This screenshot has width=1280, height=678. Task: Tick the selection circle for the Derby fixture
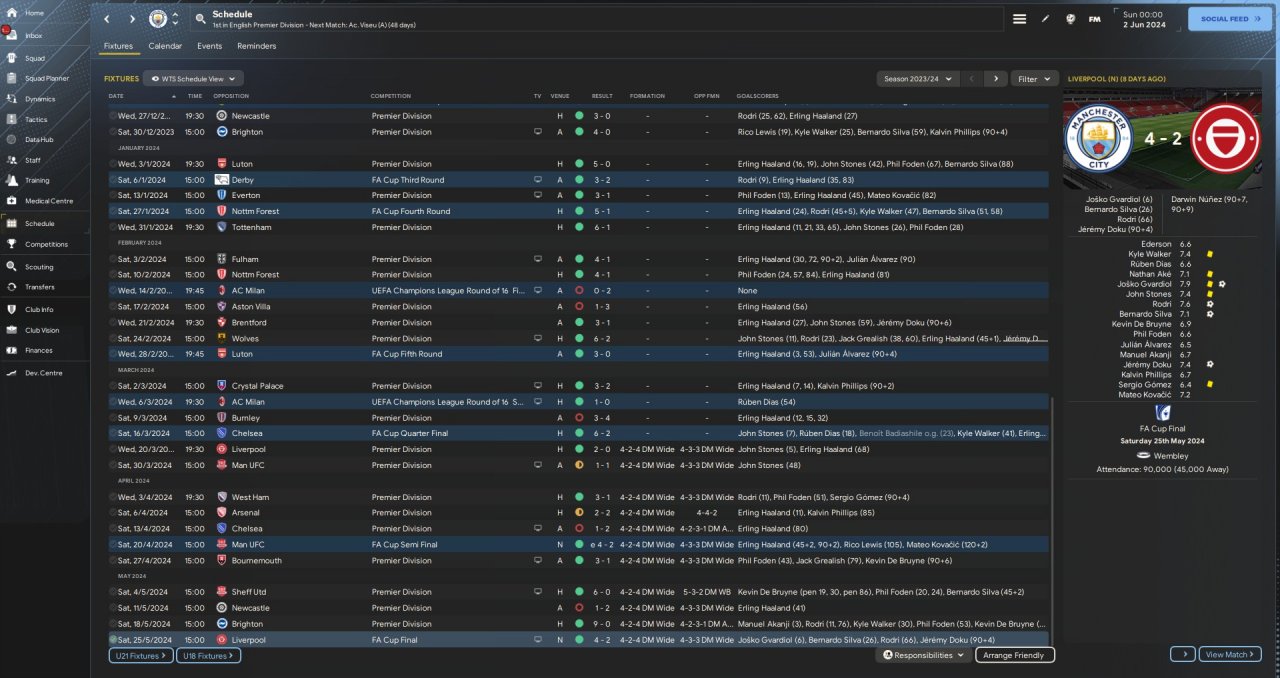[113, 180]
